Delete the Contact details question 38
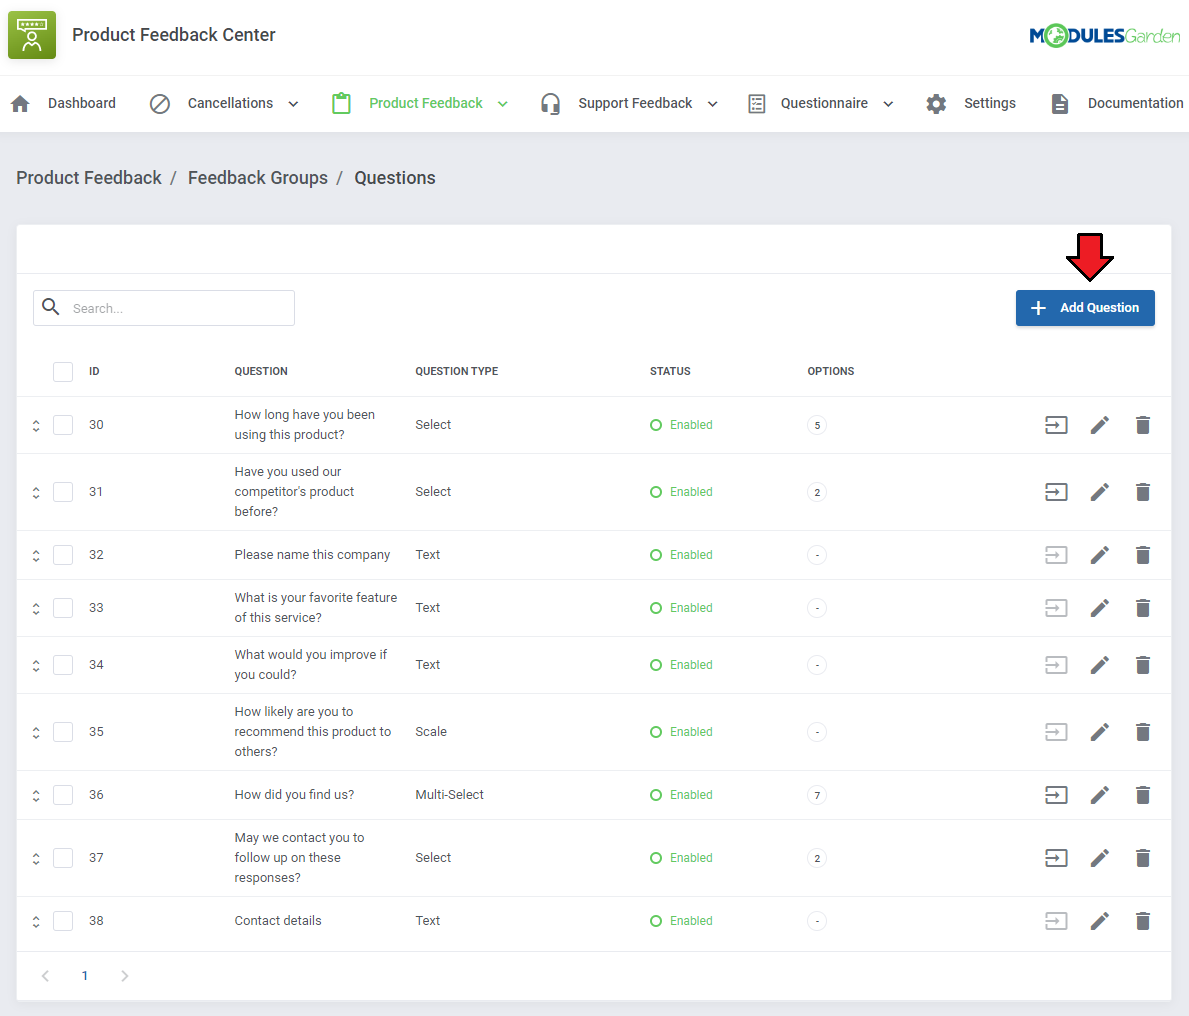The height and width of the screenshot is (1016, 1189). tap(1143, 920)
